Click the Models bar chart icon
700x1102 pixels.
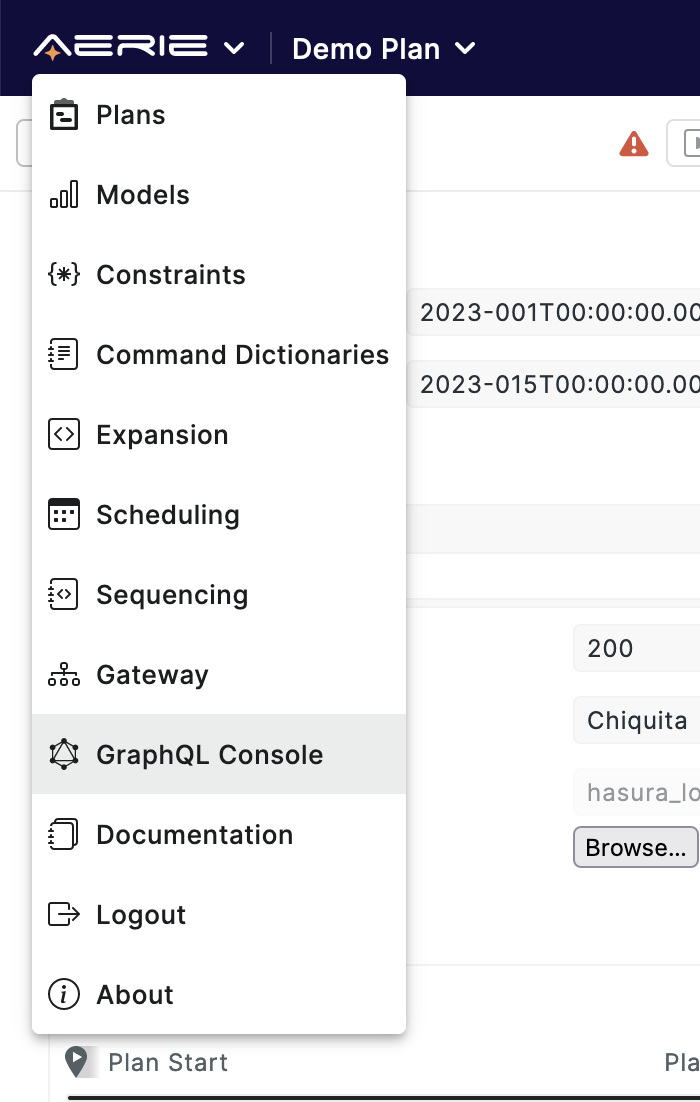pyautogui.click(x=63, y=194)
